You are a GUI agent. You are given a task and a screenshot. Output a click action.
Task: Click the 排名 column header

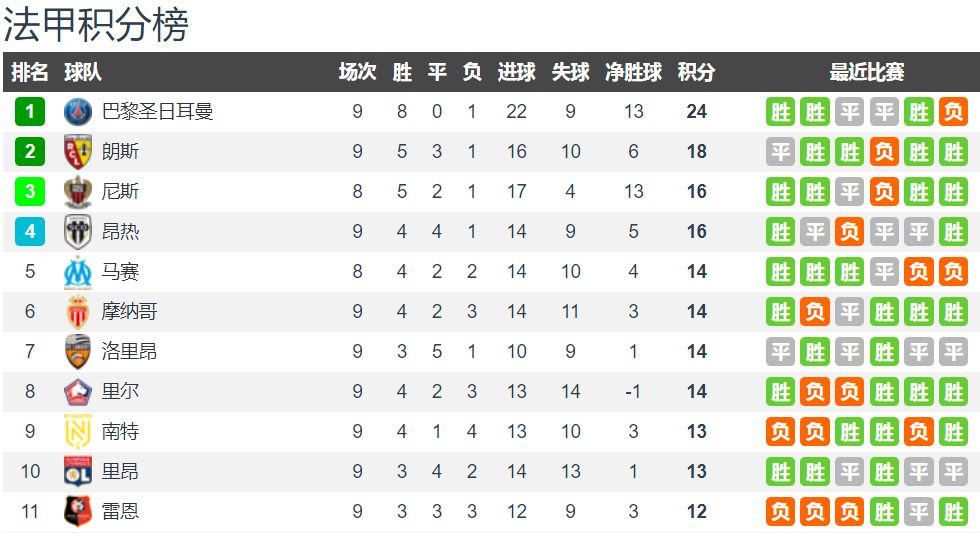29,72
